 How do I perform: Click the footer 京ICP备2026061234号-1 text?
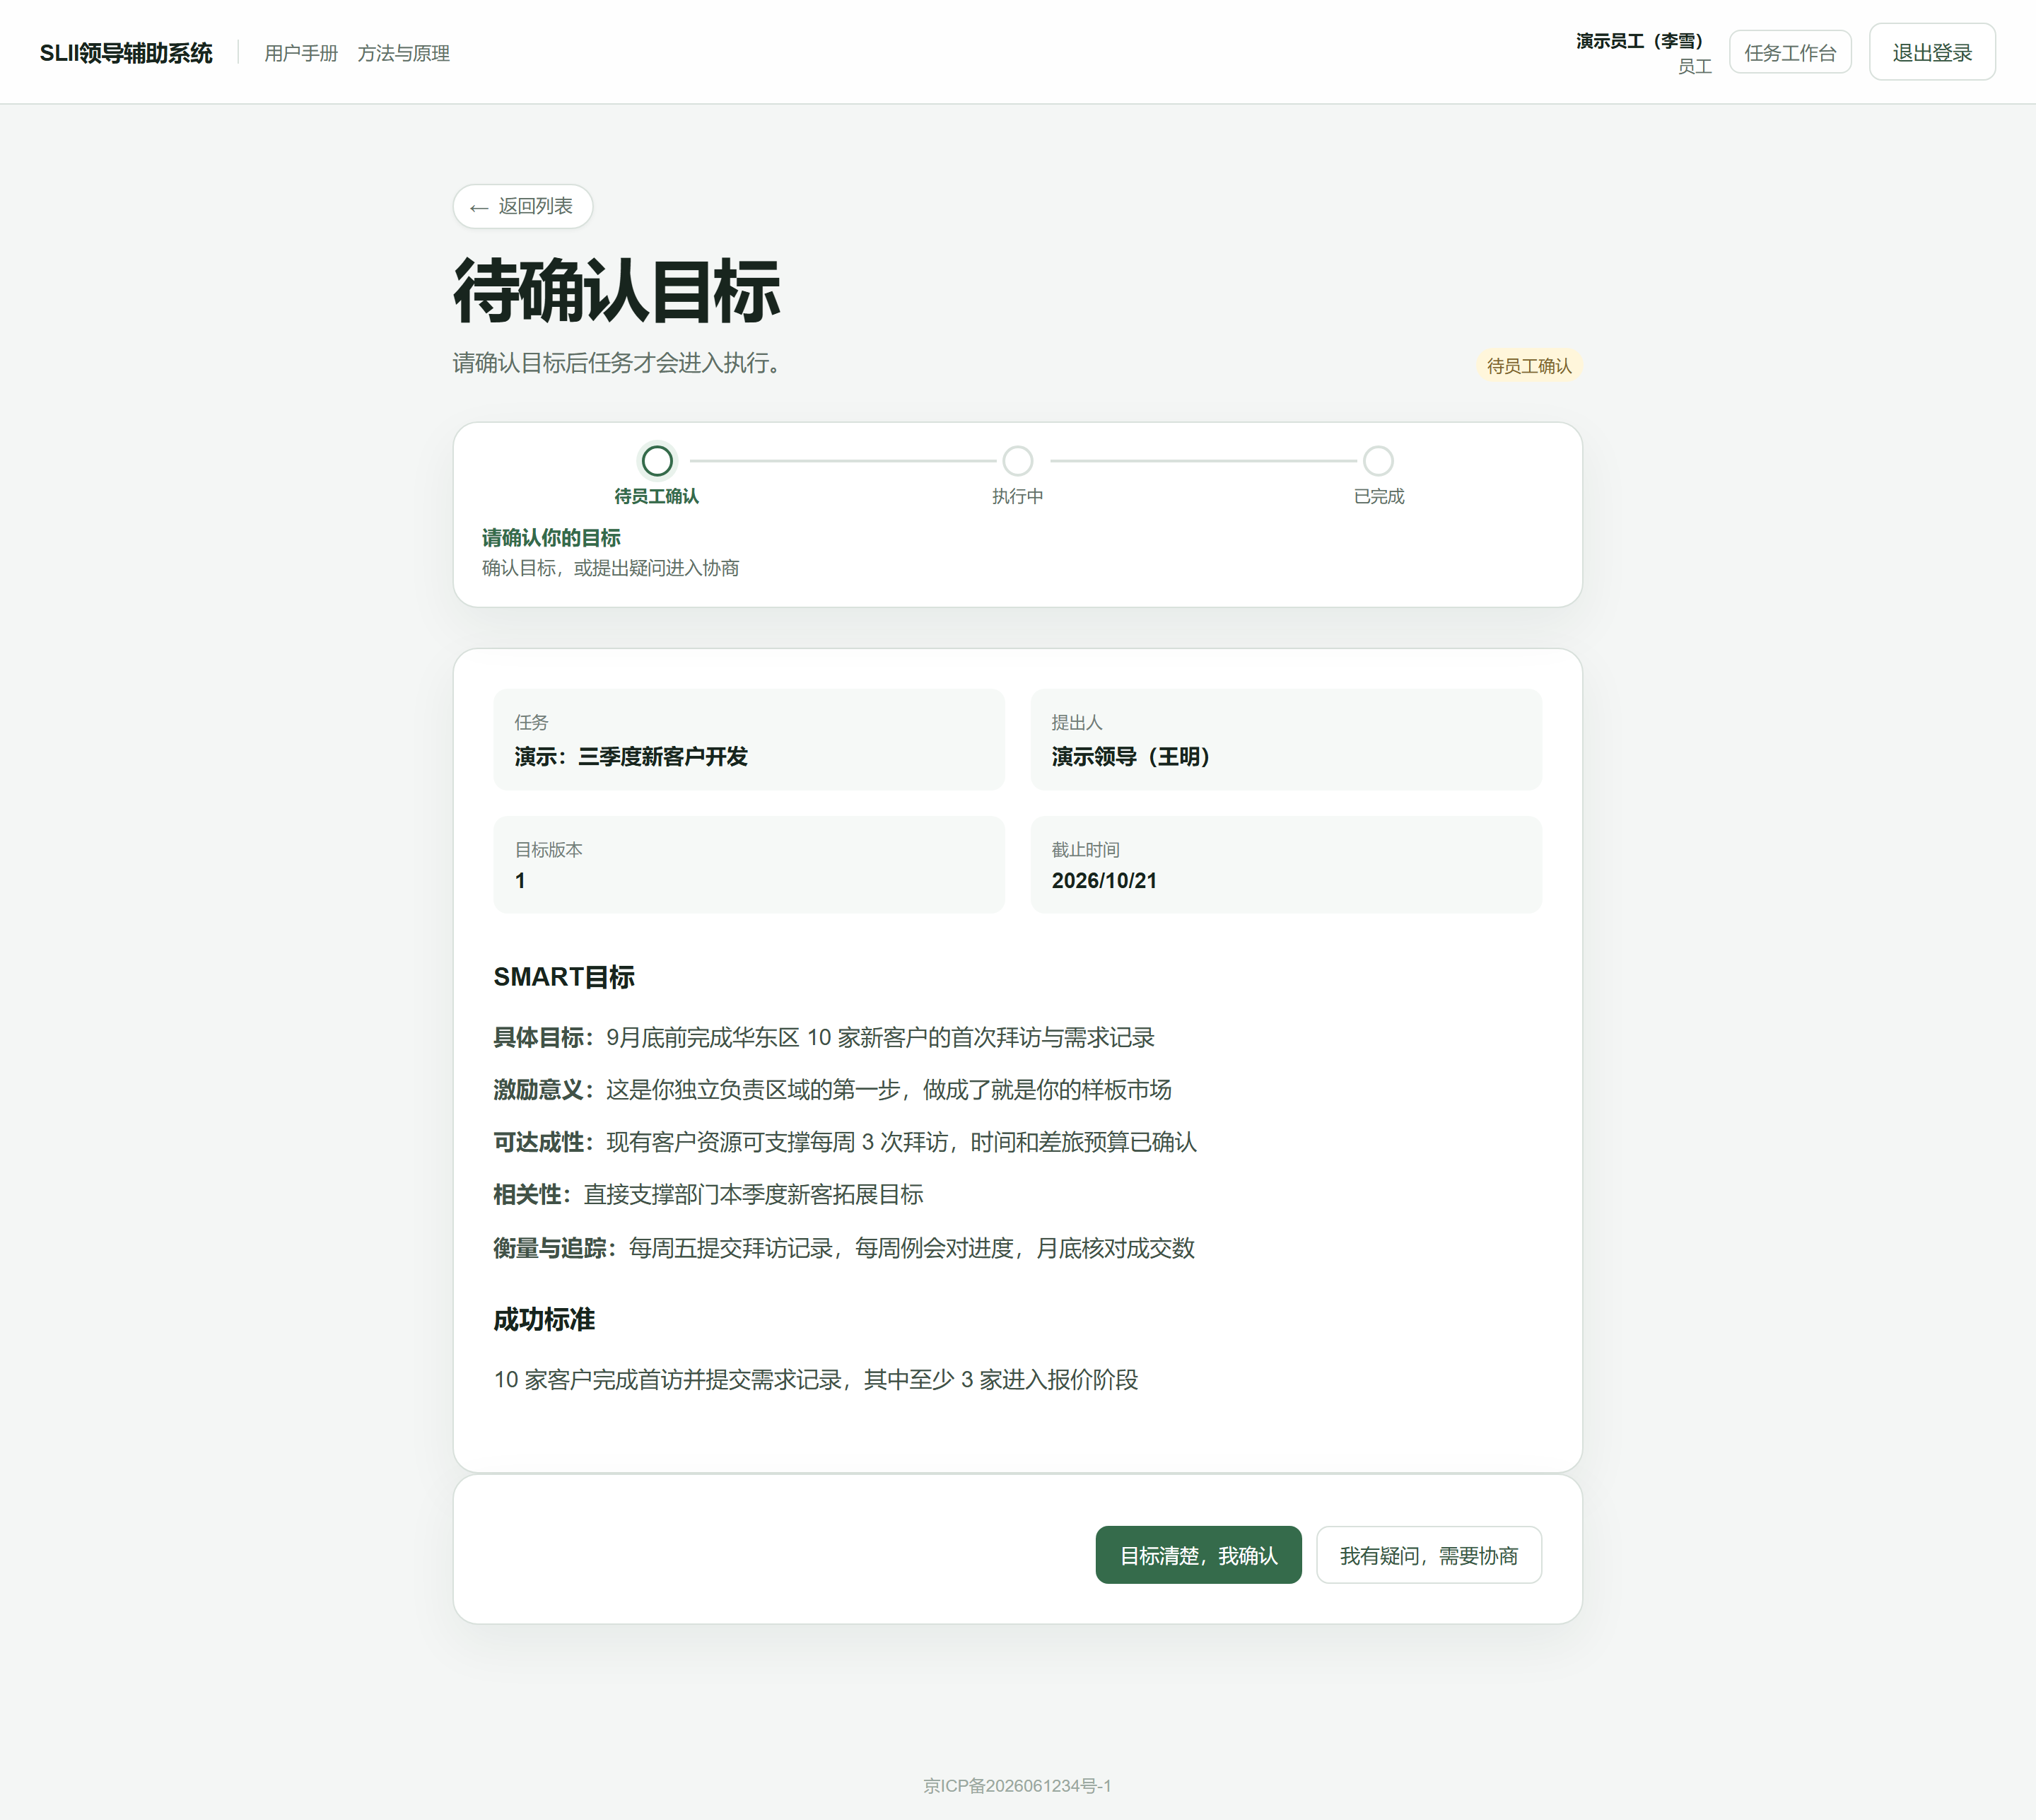pos(1017,1786)
